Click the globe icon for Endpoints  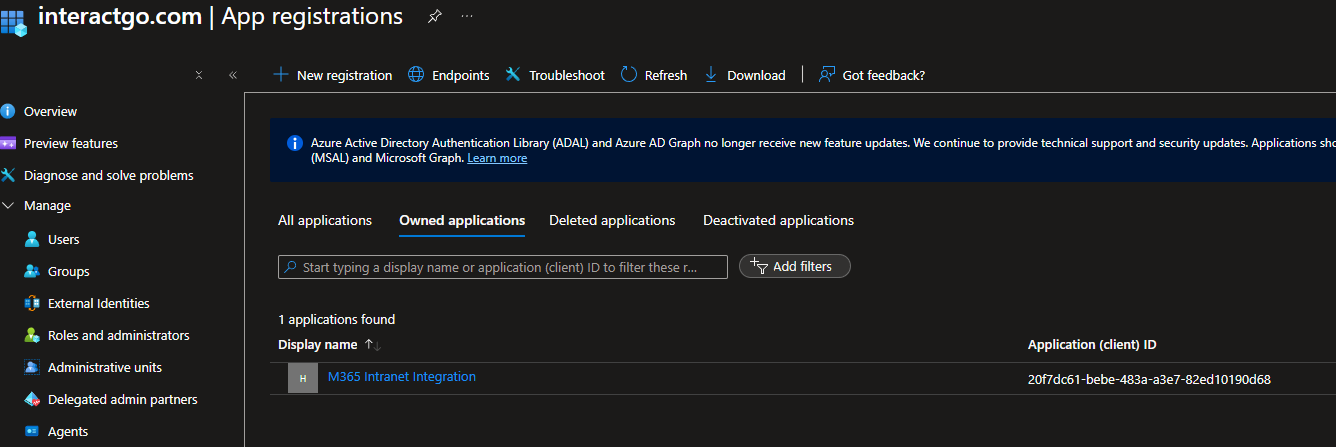pyautogui.click(x=416, y=75)
